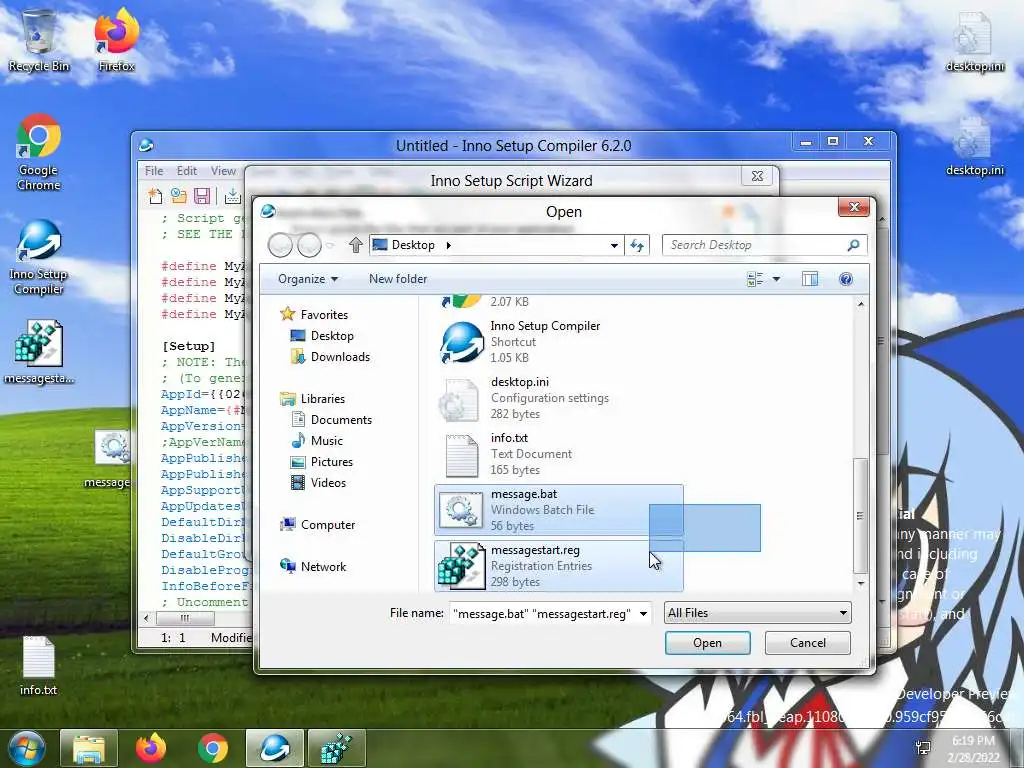Click the Save icon in Inno toolbar
1024x768 pixels.
[x=202, y=195]
